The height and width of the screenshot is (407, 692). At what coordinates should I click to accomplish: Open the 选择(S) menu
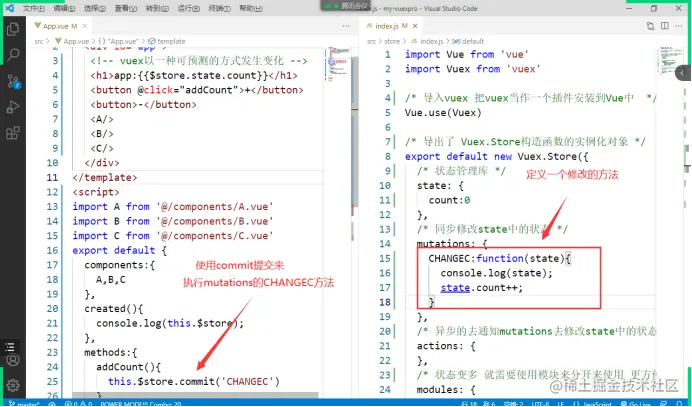(x=95, y=8)
